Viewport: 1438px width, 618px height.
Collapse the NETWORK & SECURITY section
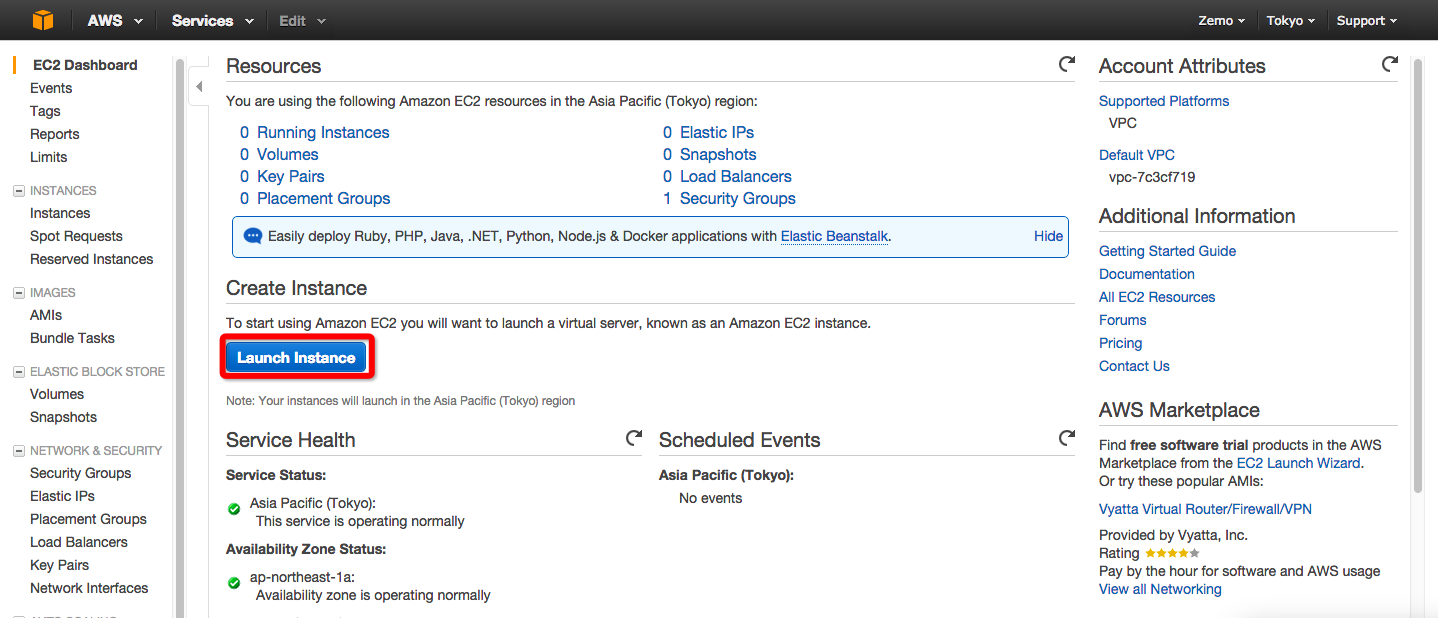(x=19, y=451)
